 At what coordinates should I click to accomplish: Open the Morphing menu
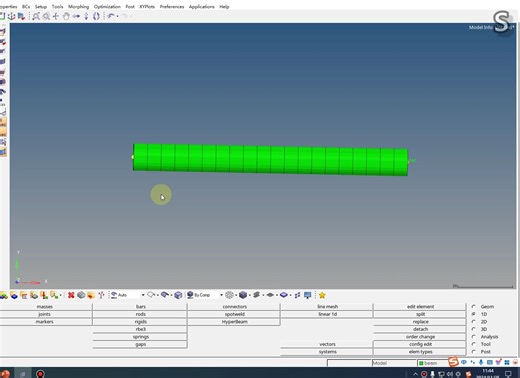click(x=78, y=6)
